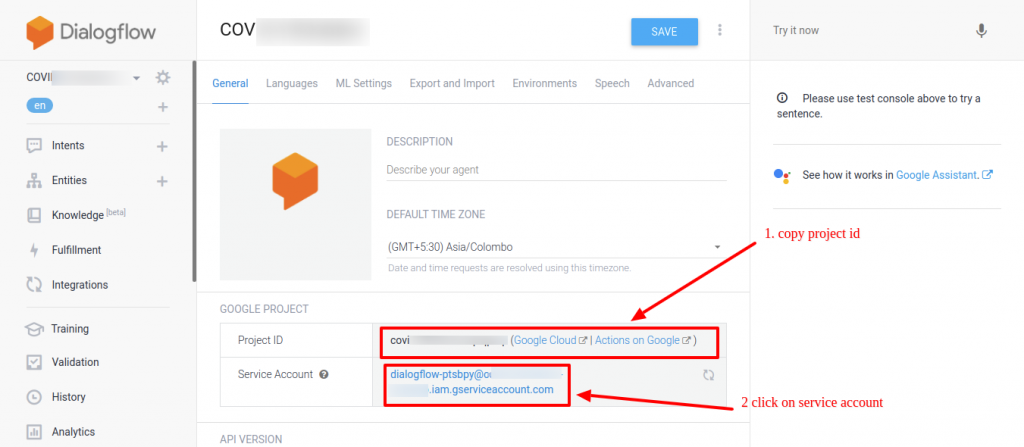Screen dimensions: 1024x447
Task: Click the sidebar vertical scrollbar
Action: click(x=194, y=171)
